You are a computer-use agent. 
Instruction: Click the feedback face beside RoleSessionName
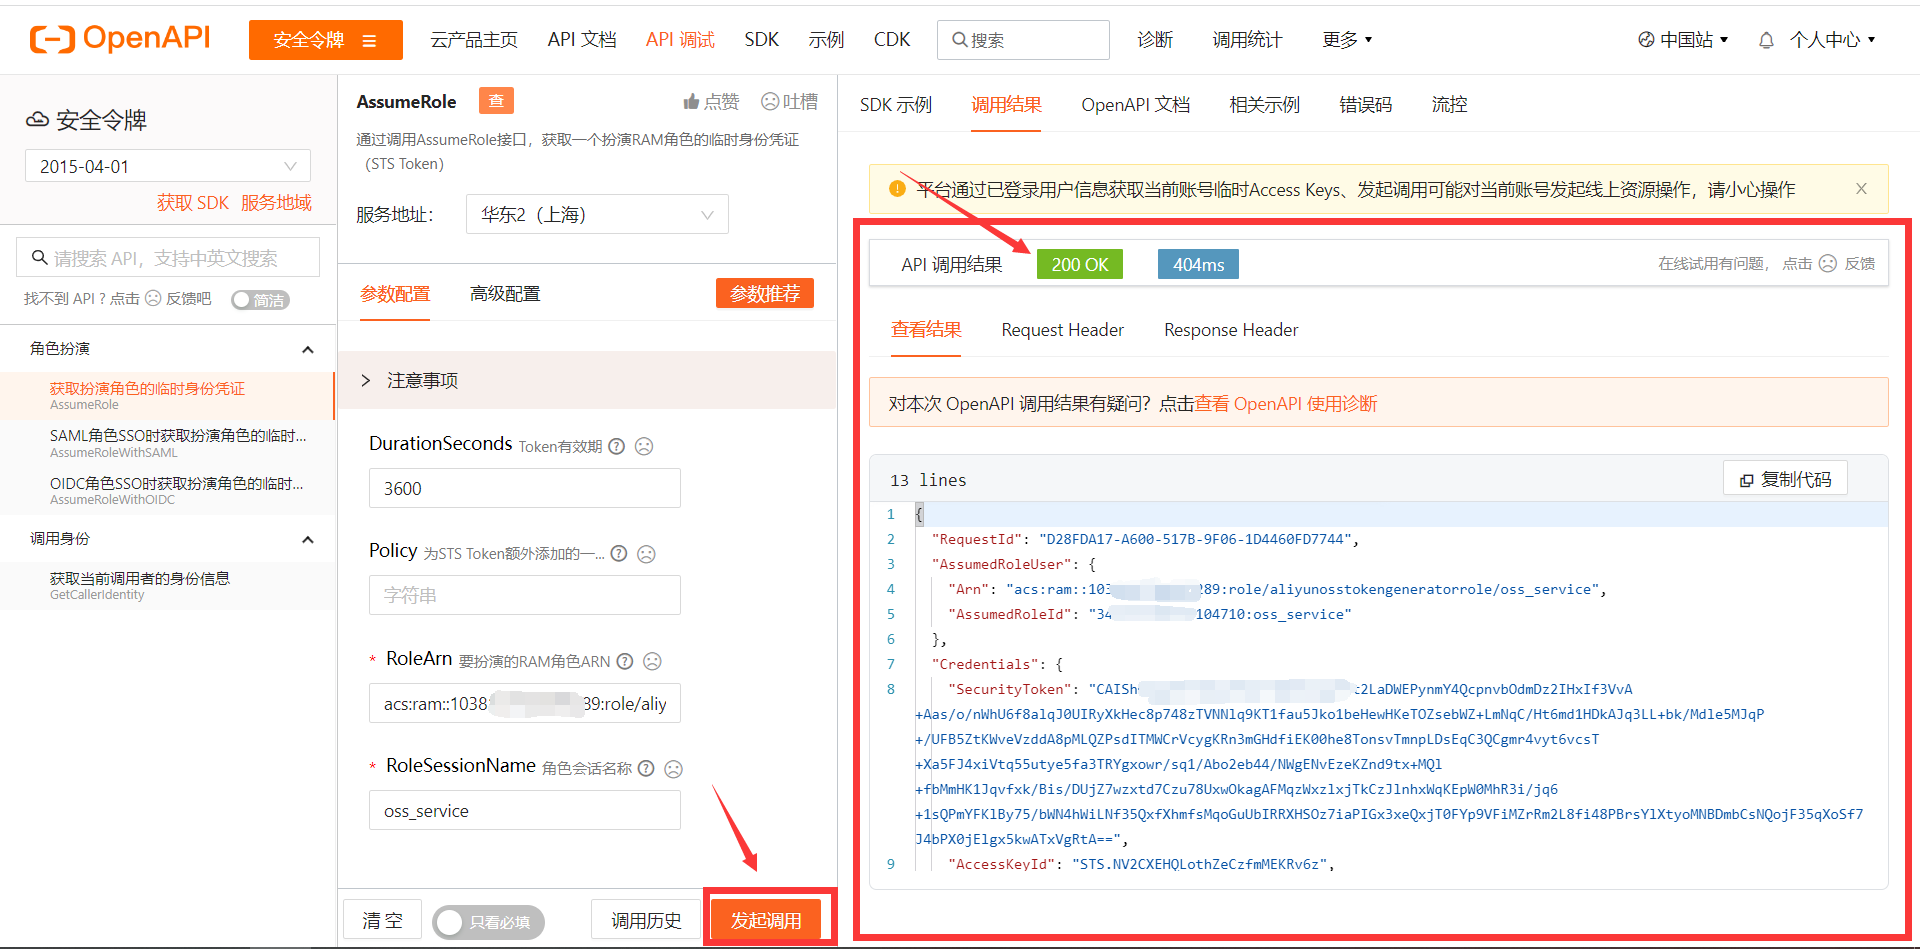click(673, 768)
